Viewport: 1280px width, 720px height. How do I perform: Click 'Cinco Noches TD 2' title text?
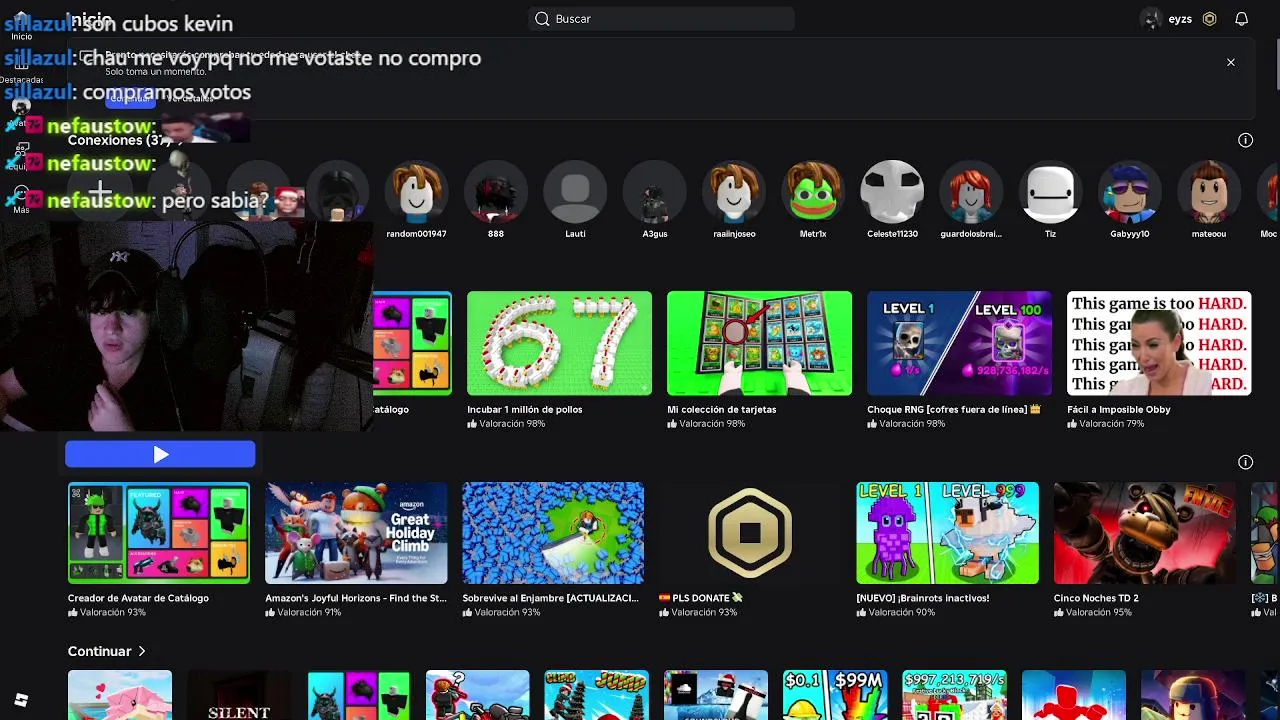1096,598
